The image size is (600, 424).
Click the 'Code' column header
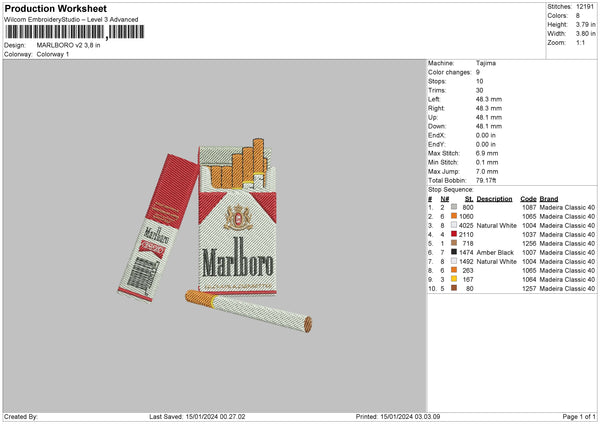click(x=528, y=199)
